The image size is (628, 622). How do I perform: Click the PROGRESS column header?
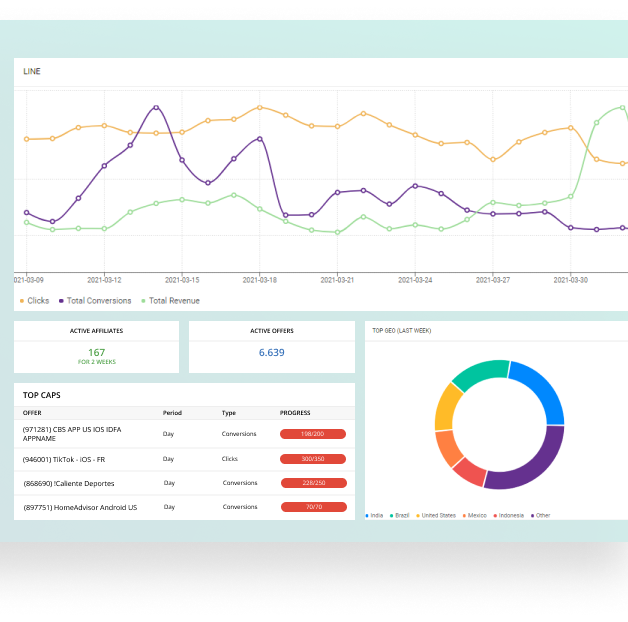pos(295,412)
